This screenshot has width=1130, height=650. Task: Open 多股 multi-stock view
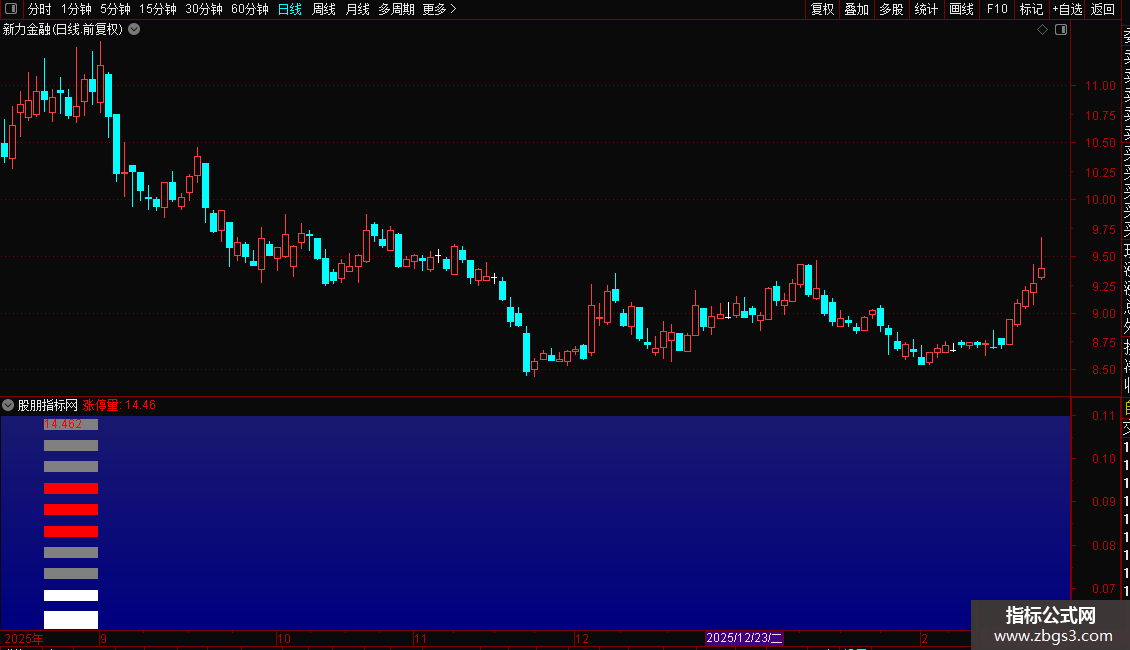click(891, 9)
